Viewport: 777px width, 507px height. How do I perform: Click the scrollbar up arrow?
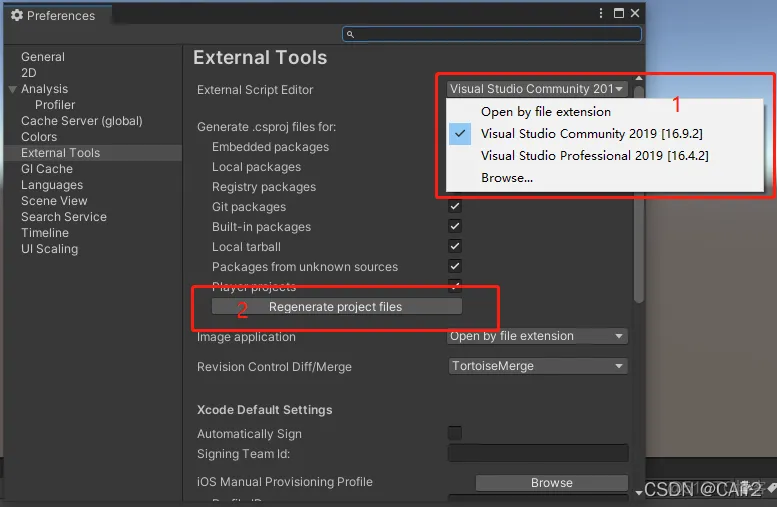tap(639, 78)
